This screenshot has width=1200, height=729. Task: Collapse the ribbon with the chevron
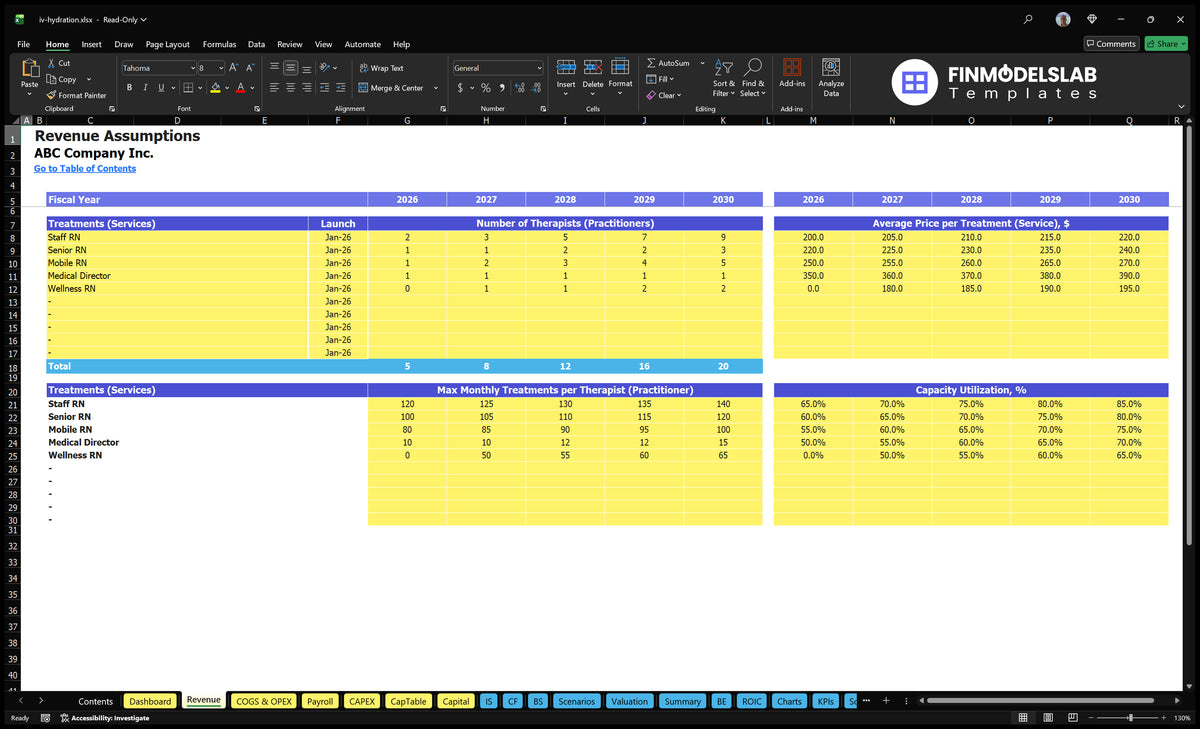[x=1183, y=106]
